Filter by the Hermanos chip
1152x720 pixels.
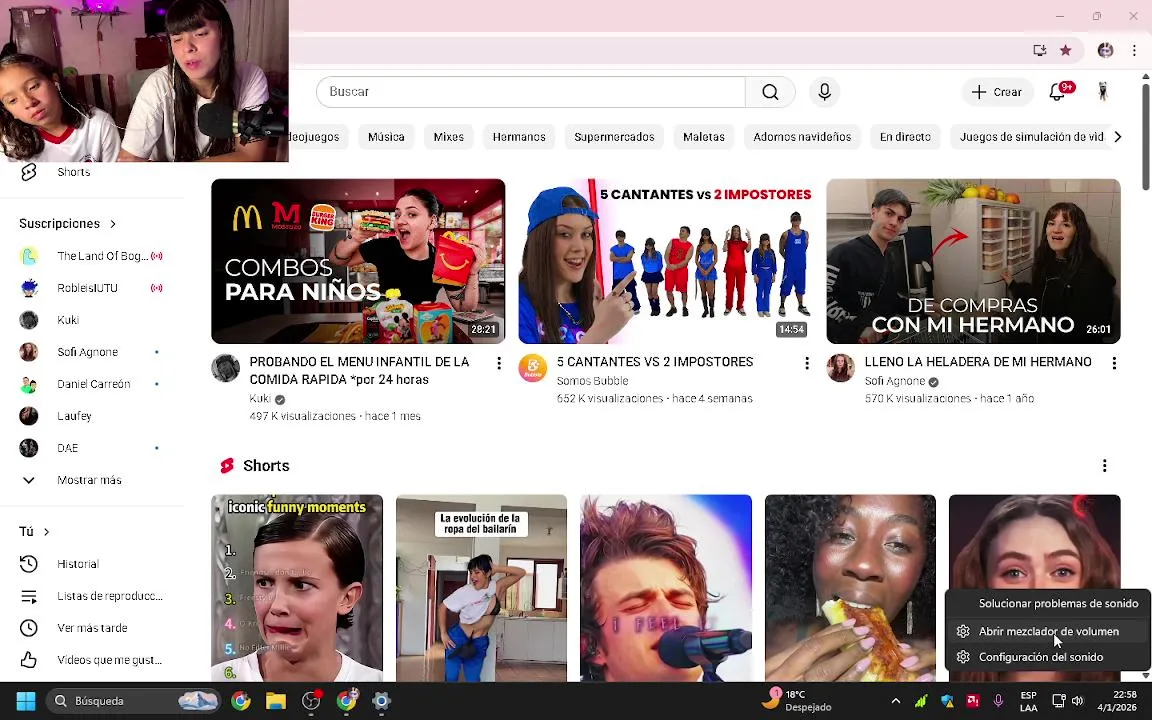tap(519, 137)
